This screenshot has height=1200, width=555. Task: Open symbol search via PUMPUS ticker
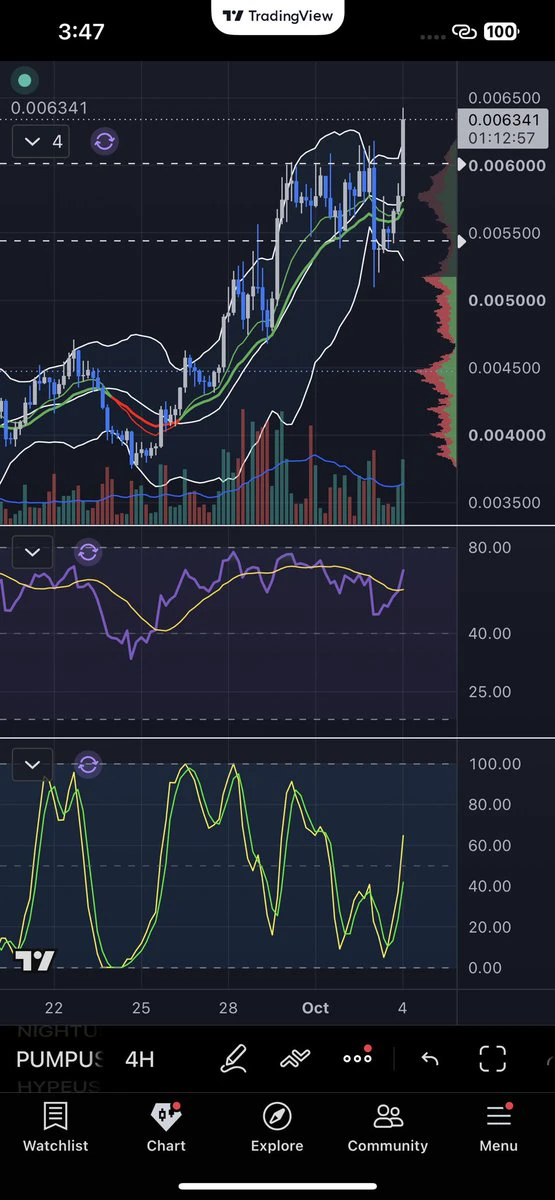60,1059
